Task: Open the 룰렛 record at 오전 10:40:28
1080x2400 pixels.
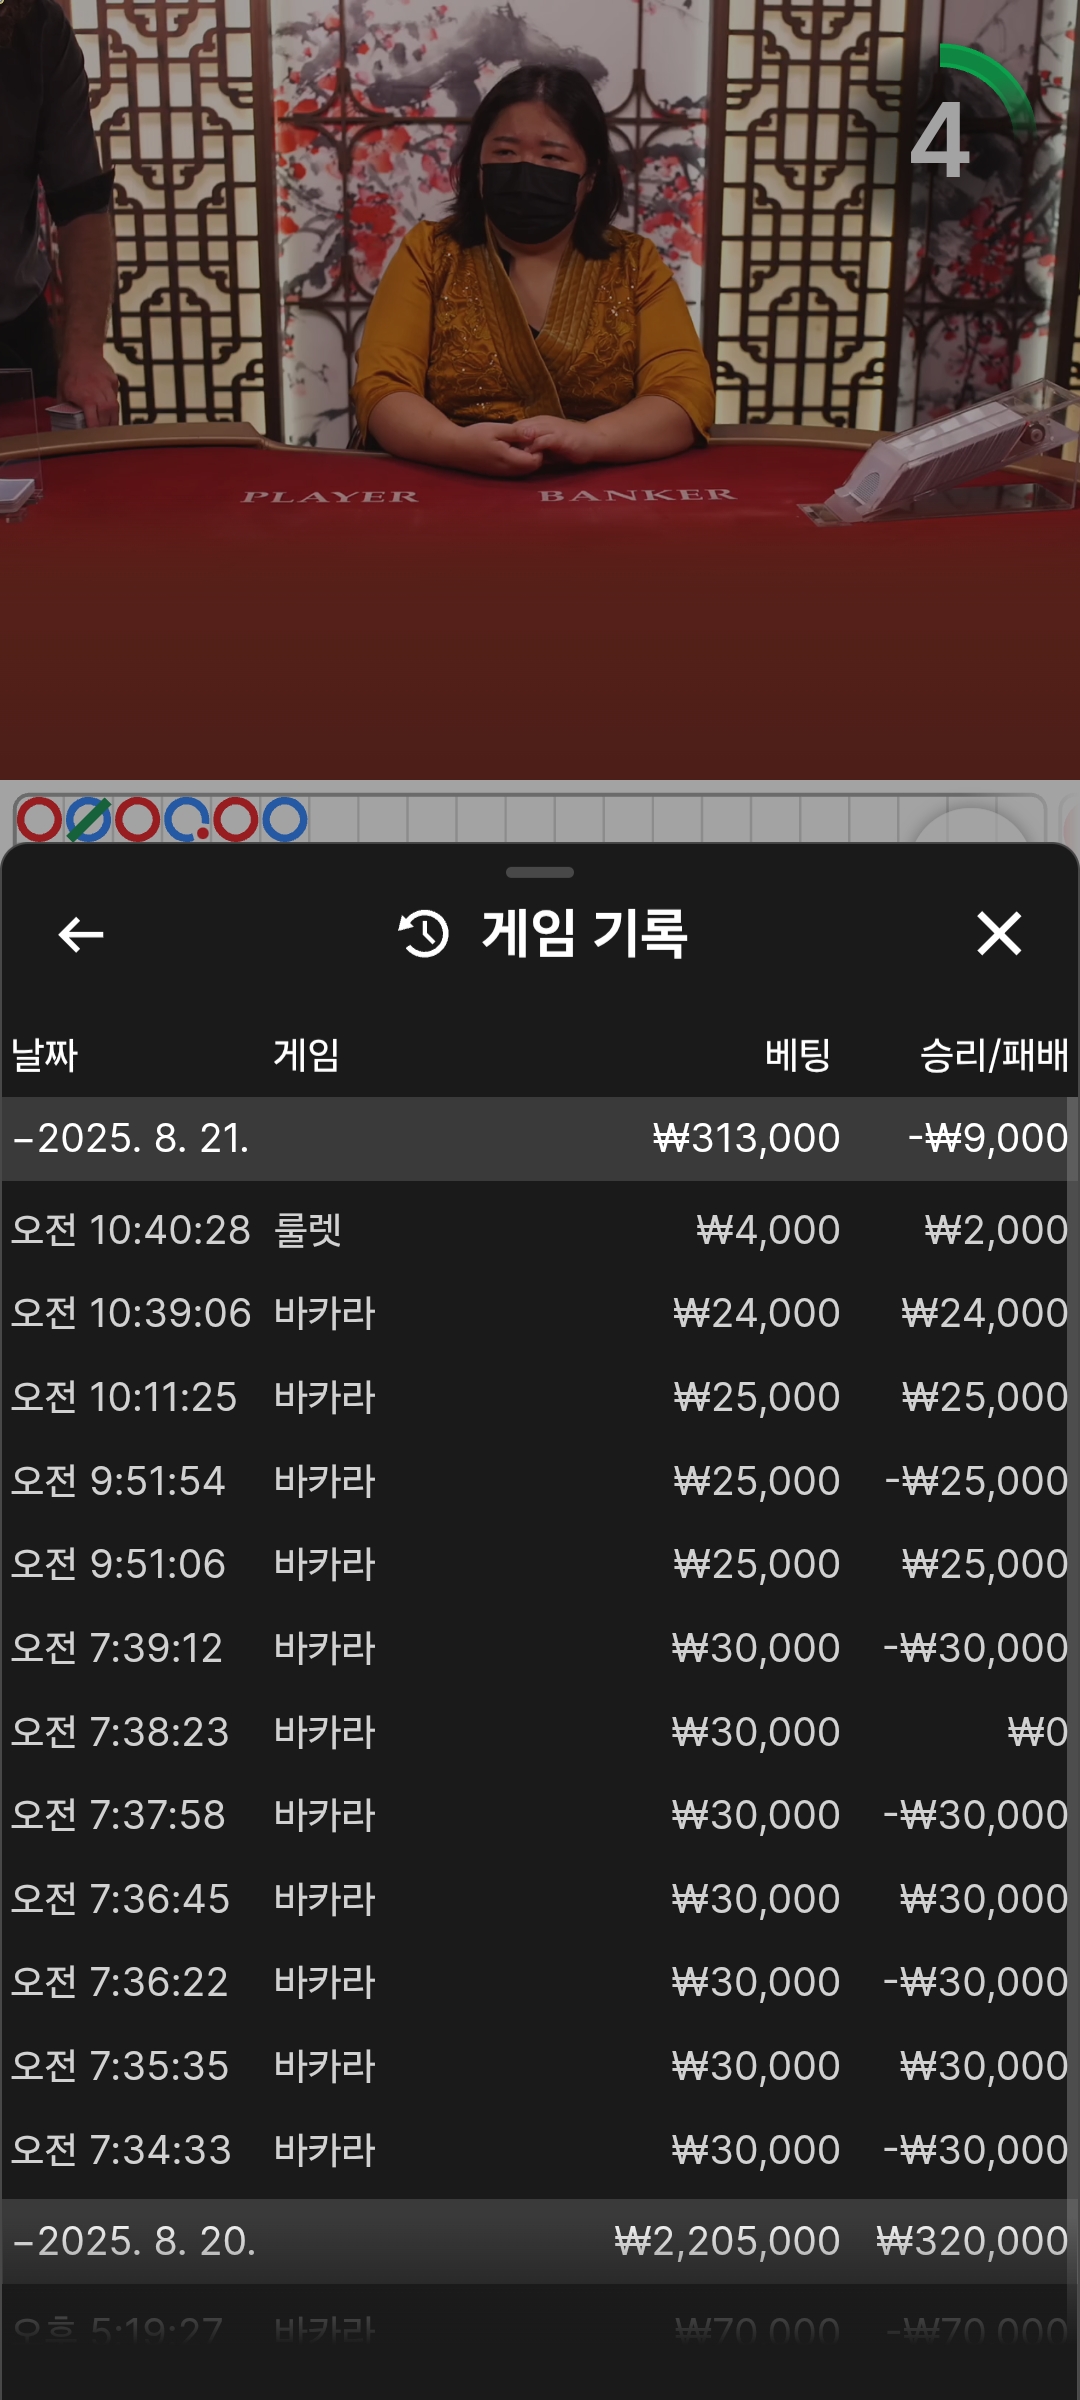Action: coord(540,1230)
